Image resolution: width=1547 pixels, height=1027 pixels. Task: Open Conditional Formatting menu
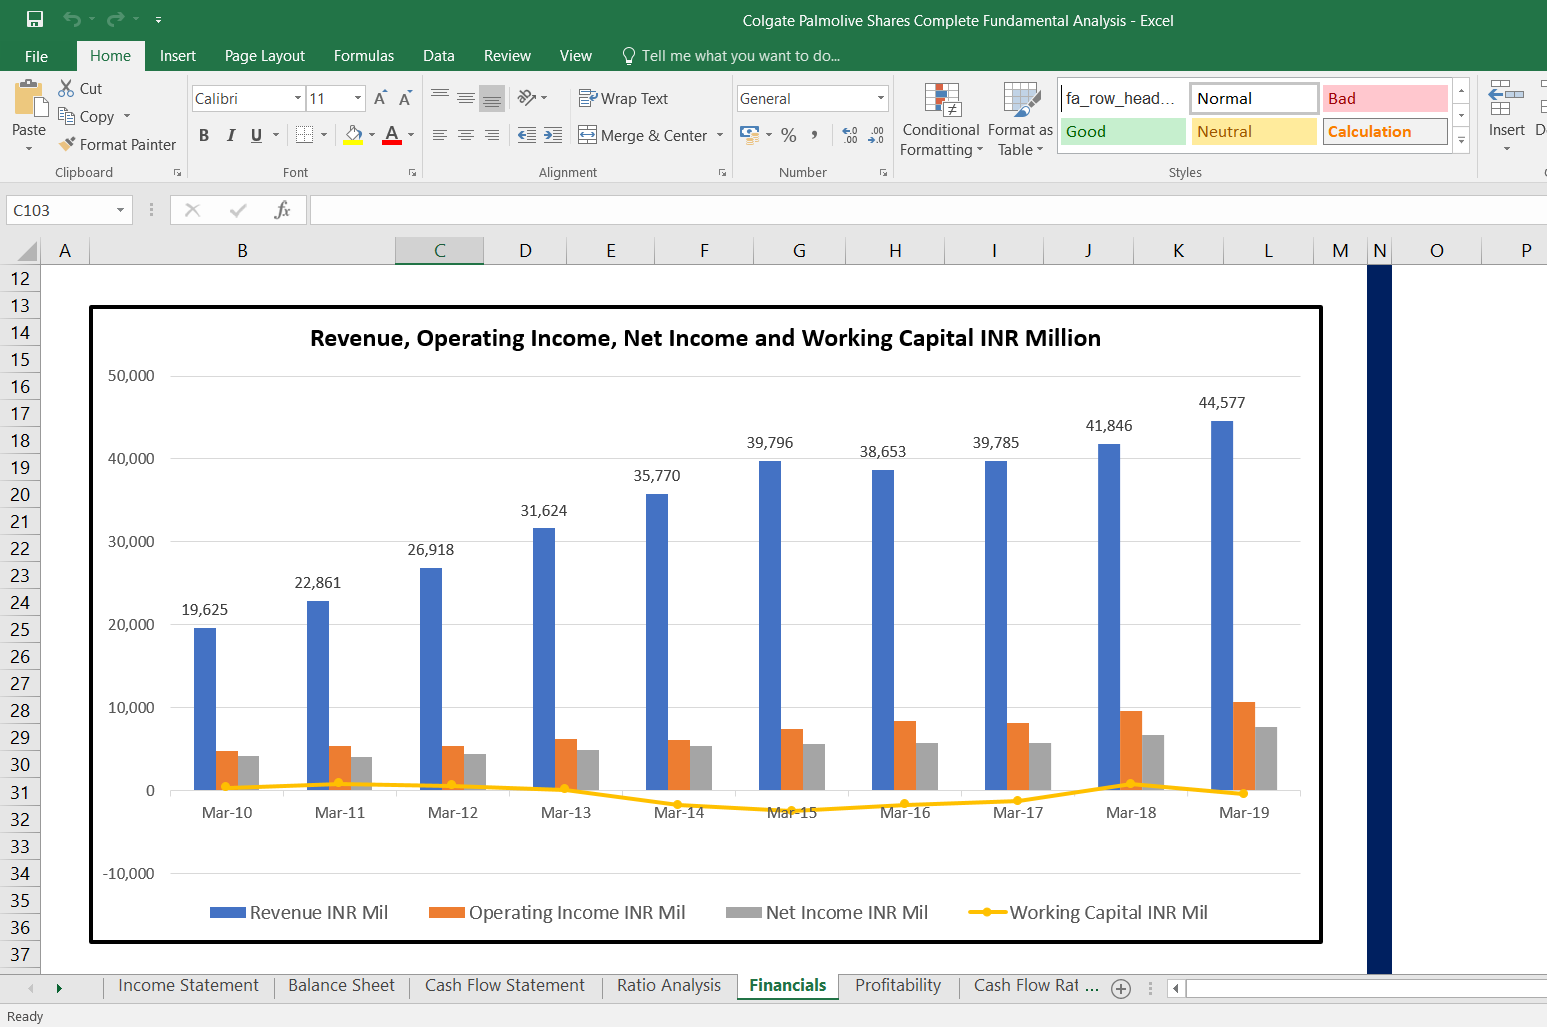pyautogui.click(x=941, y=120)
